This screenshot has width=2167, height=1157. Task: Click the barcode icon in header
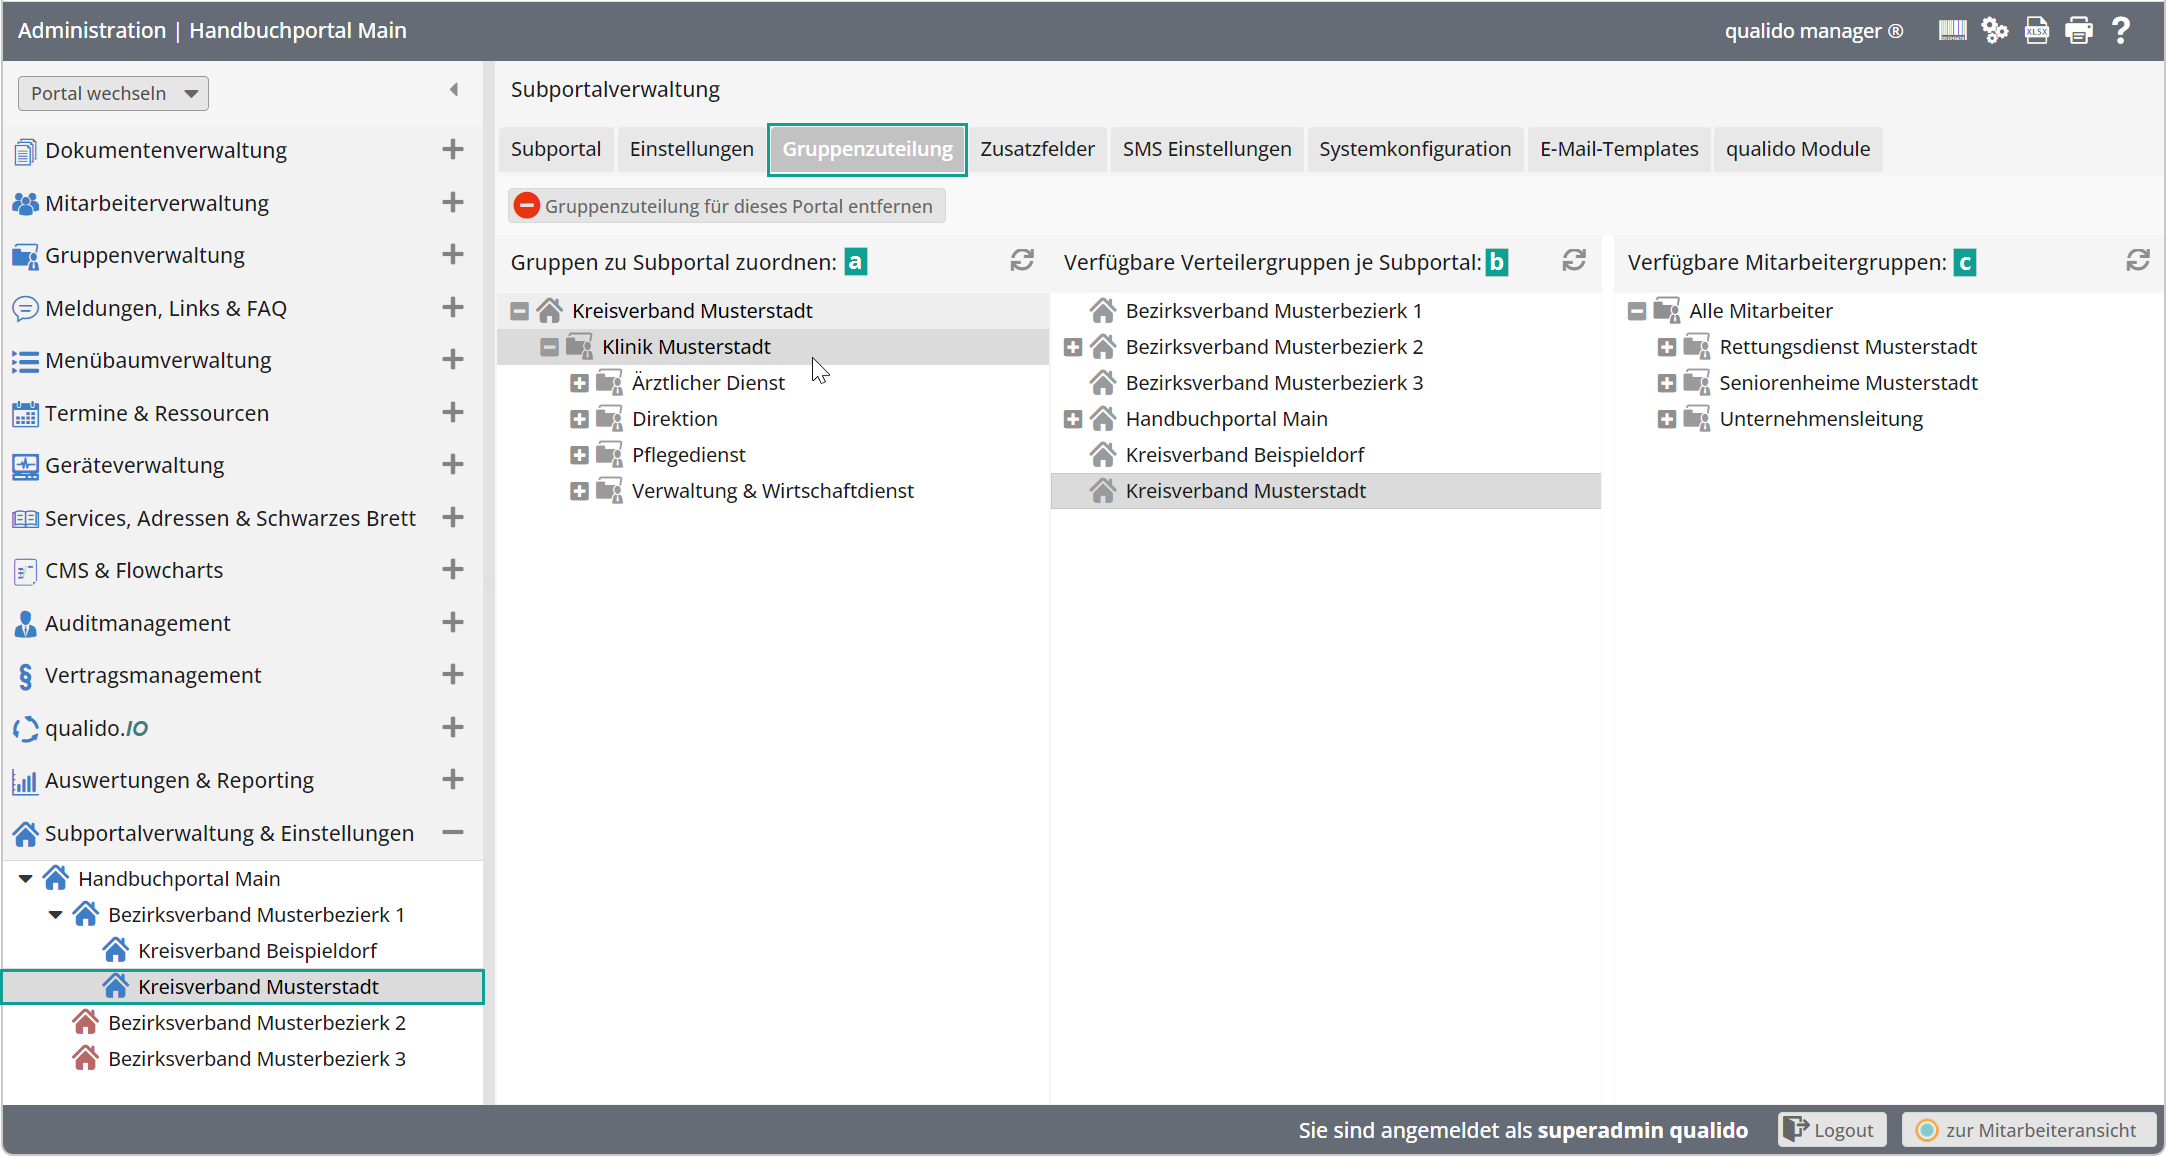point(1952,31)
